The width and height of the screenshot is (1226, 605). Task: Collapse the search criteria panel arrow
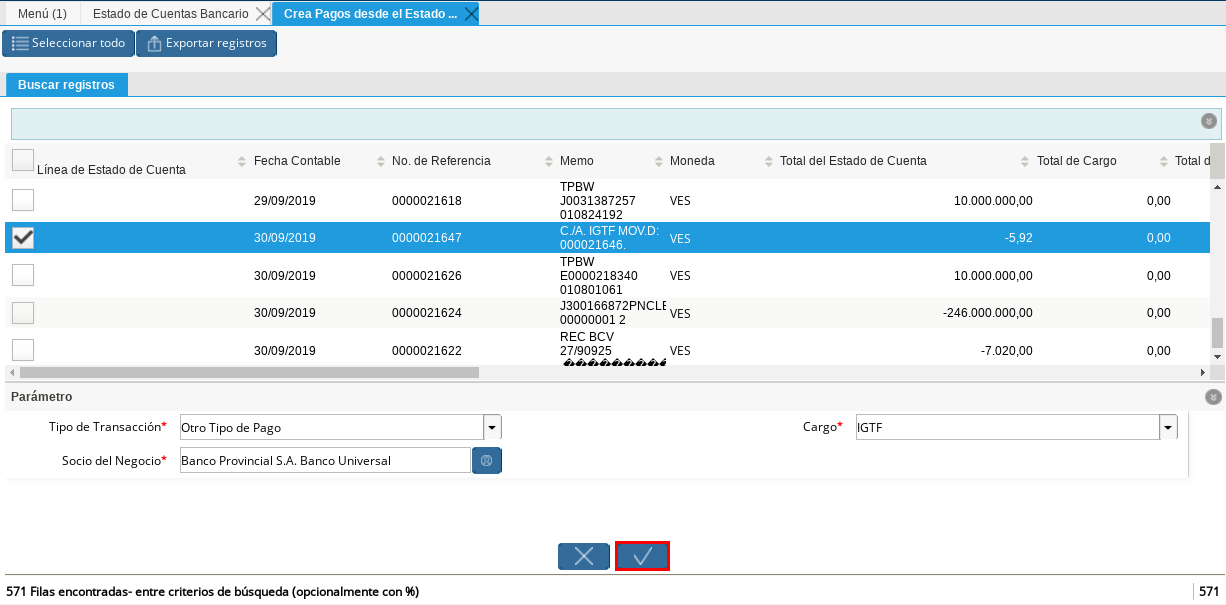click(1208, 121)
